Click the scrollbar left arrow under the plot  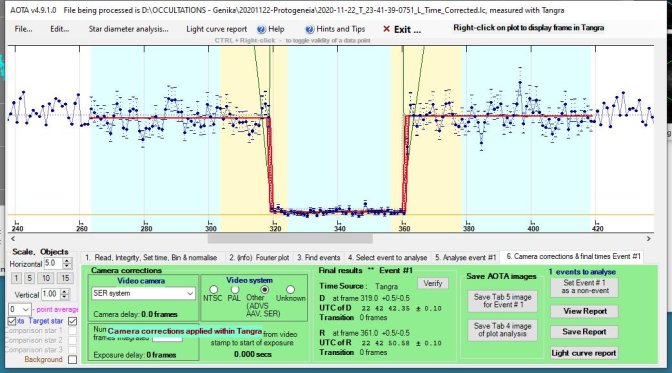click(x=13, y=238)
